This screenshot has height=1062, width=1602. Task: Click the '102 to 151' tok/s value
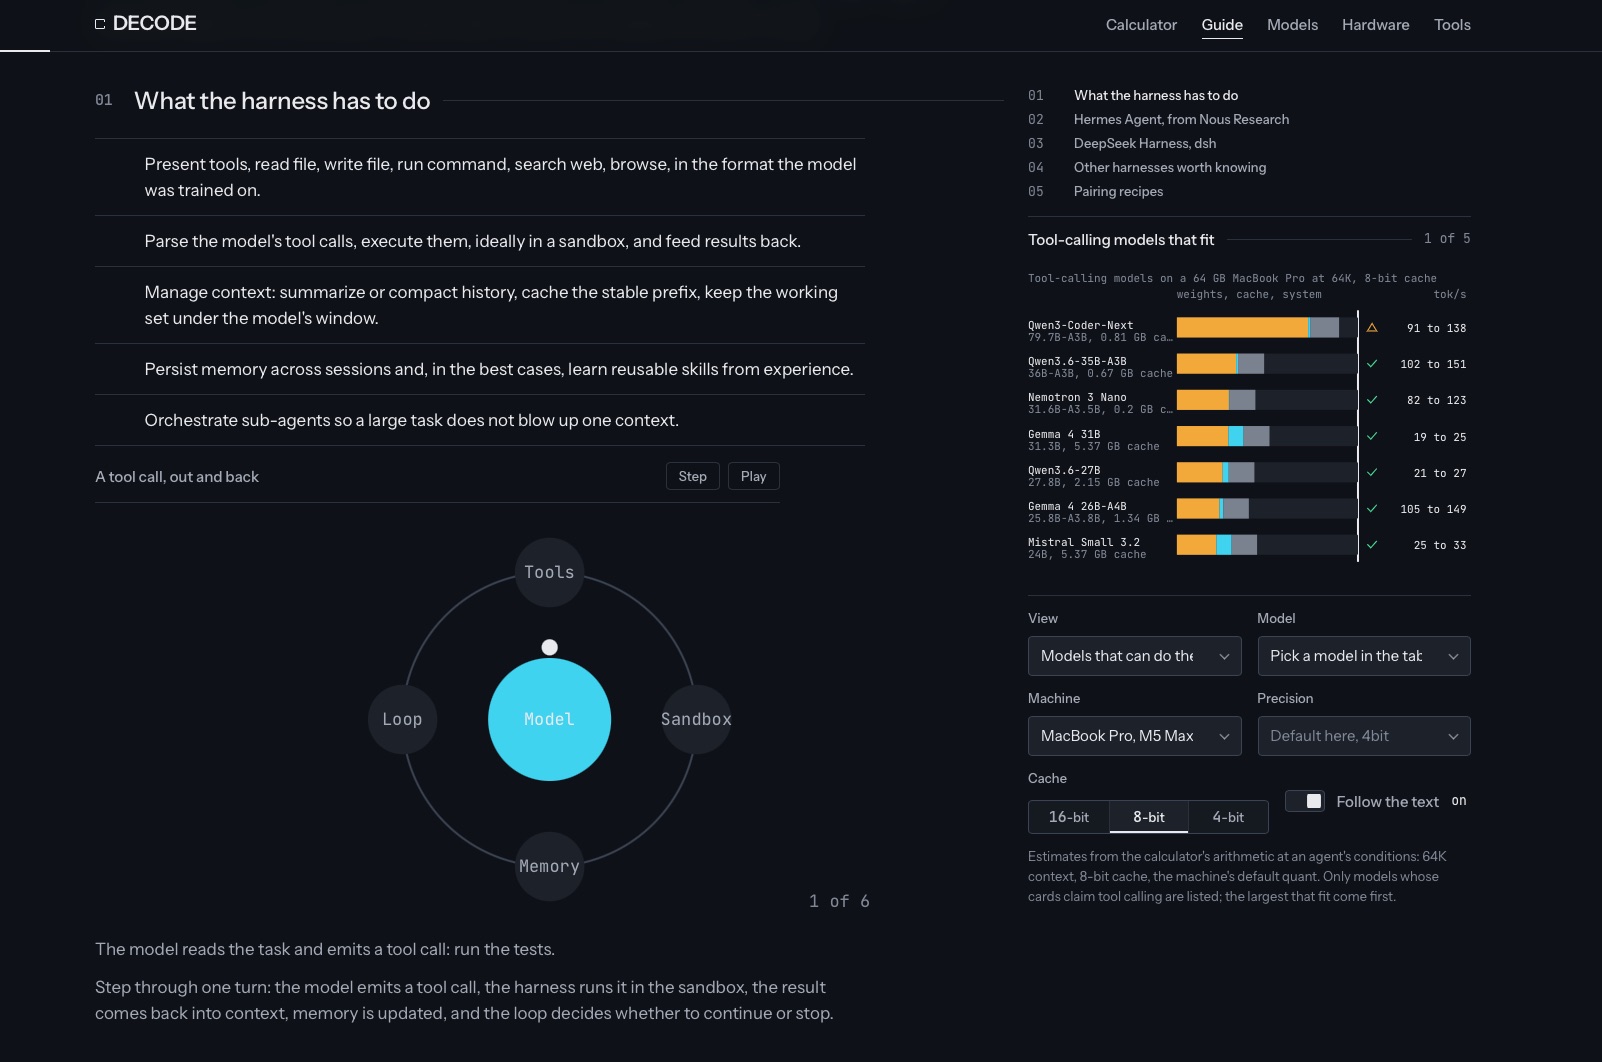coord(1433,364)
